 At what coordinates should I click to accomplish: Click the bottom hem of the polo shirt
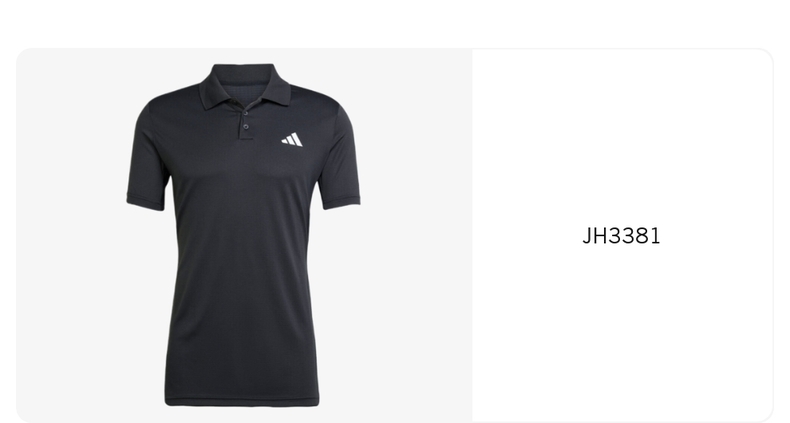coord(242,401)
